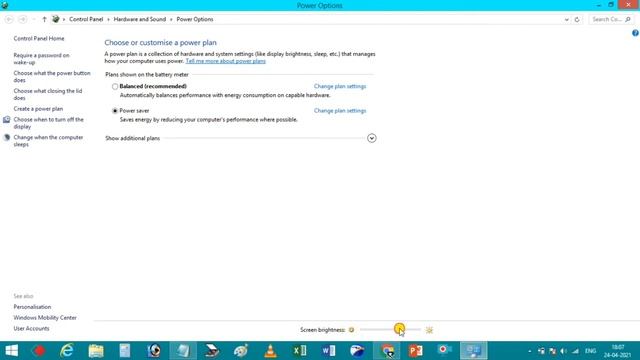Click the display icon beside turn off display

[7, 120]
